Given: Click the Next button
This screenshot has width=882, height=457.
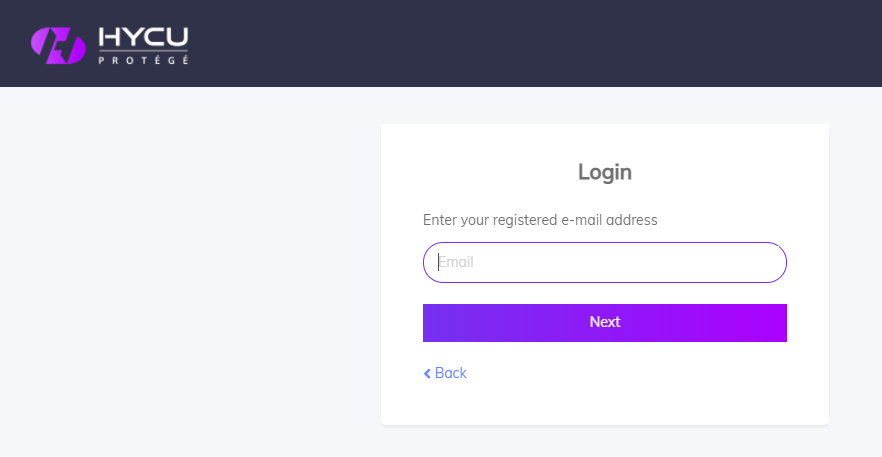Looking at the screenshot, I should tap(605, 323).
